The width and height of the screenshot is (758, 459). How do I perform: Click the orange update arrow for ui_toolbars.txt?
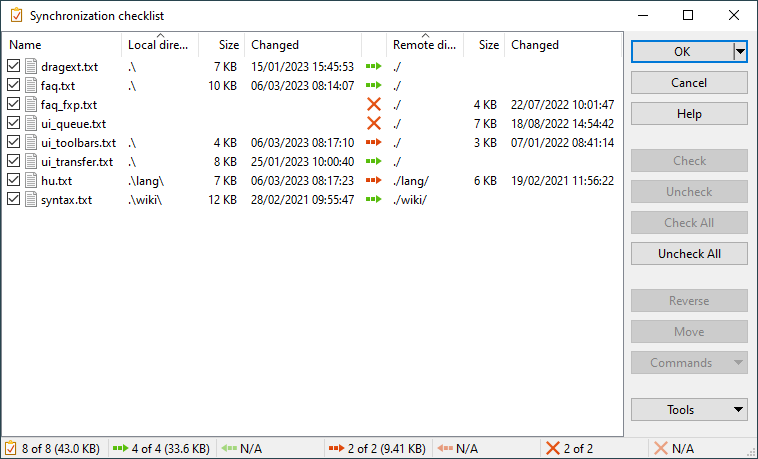pyautogui.click(x=374, y=143)
